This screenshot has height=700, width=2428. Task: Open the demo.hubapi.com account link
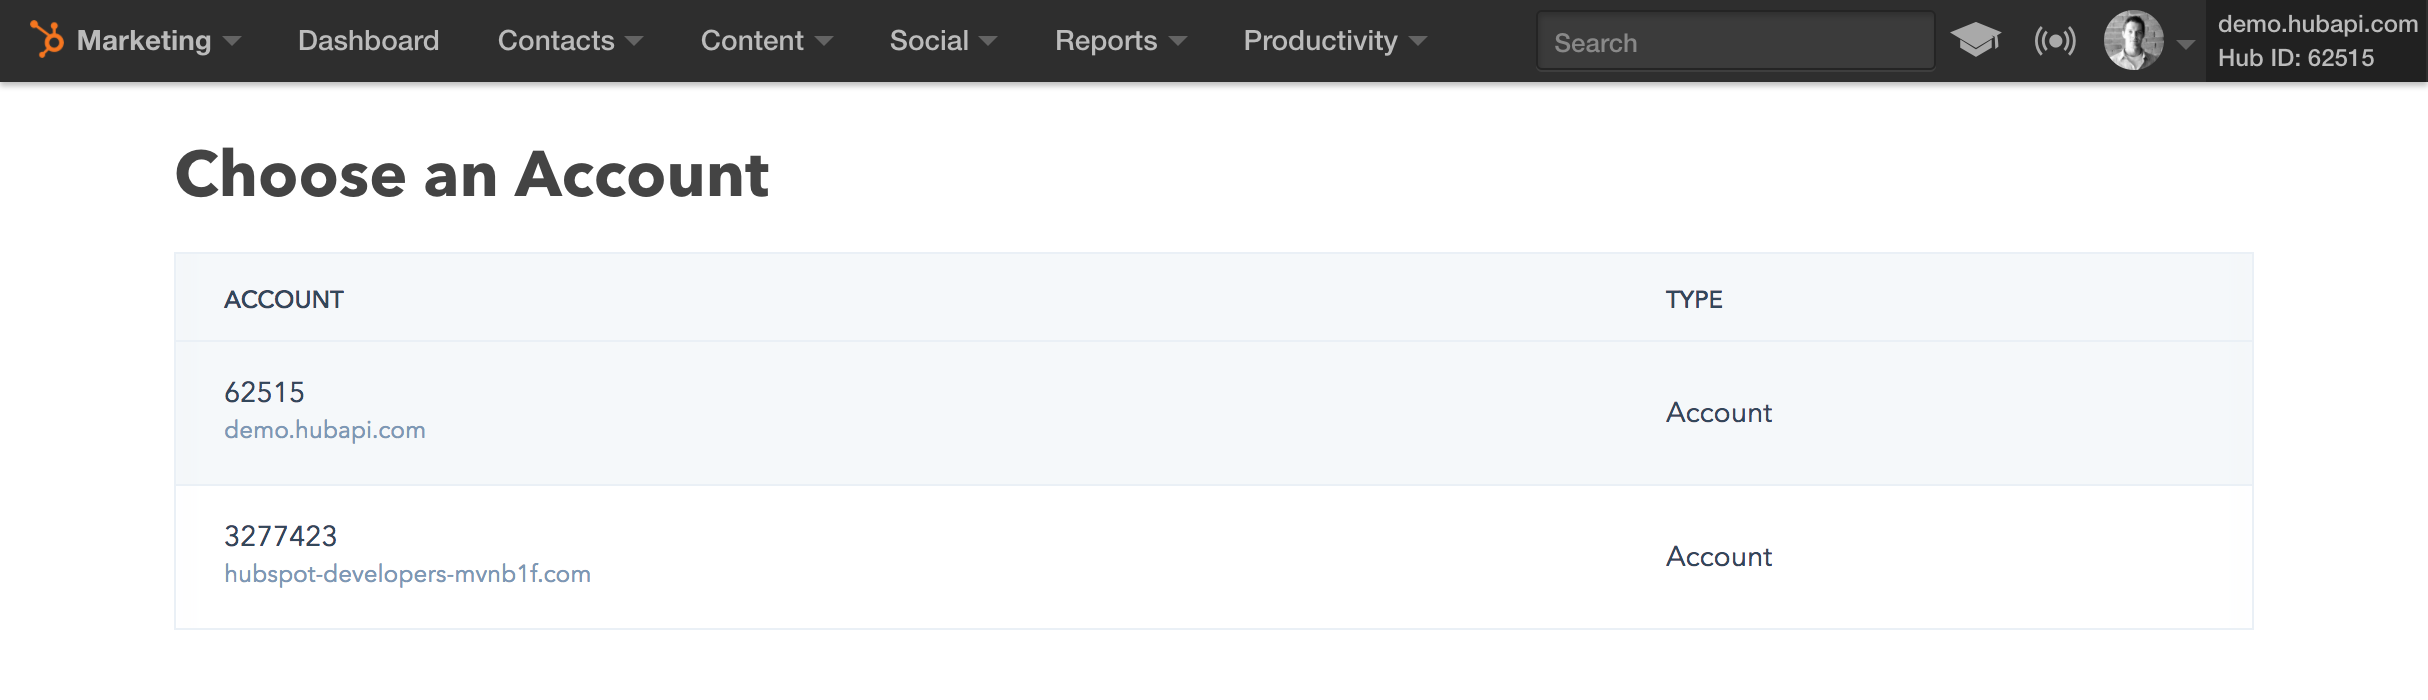(325, 430)
